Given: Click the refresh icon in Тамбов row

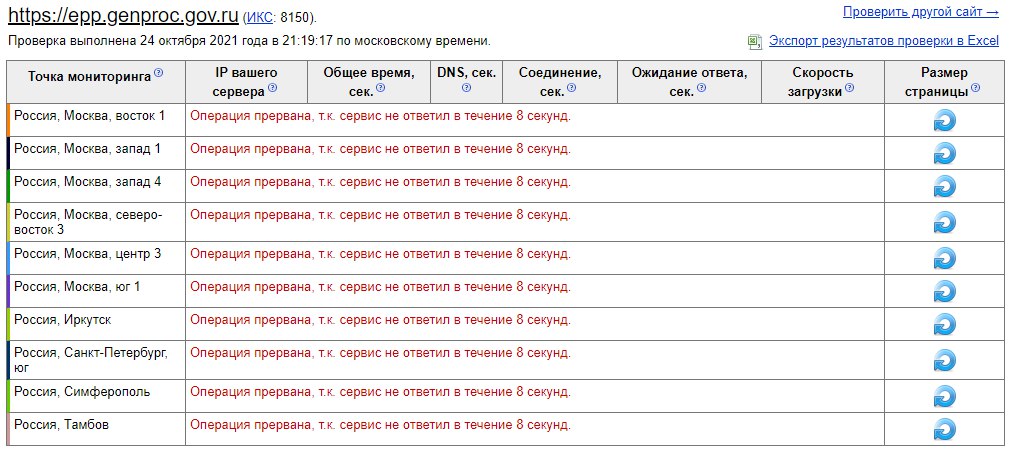Looking at the screenshot, I should tap(944, 430).
